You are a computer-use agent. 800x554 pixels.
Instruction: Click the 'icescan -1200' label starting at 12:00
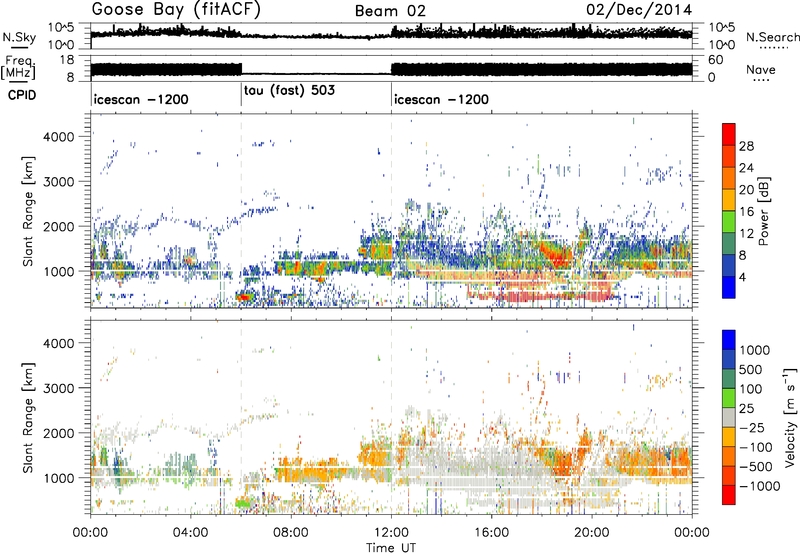(441, 99)
